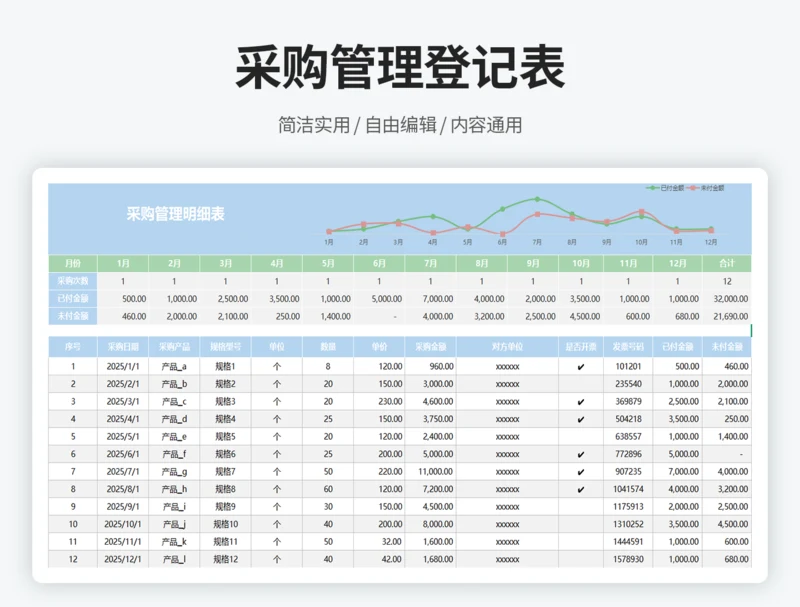Select the 对方单位 column header
The width and height of the screenshot is (800, 607).
pos(507,347)
